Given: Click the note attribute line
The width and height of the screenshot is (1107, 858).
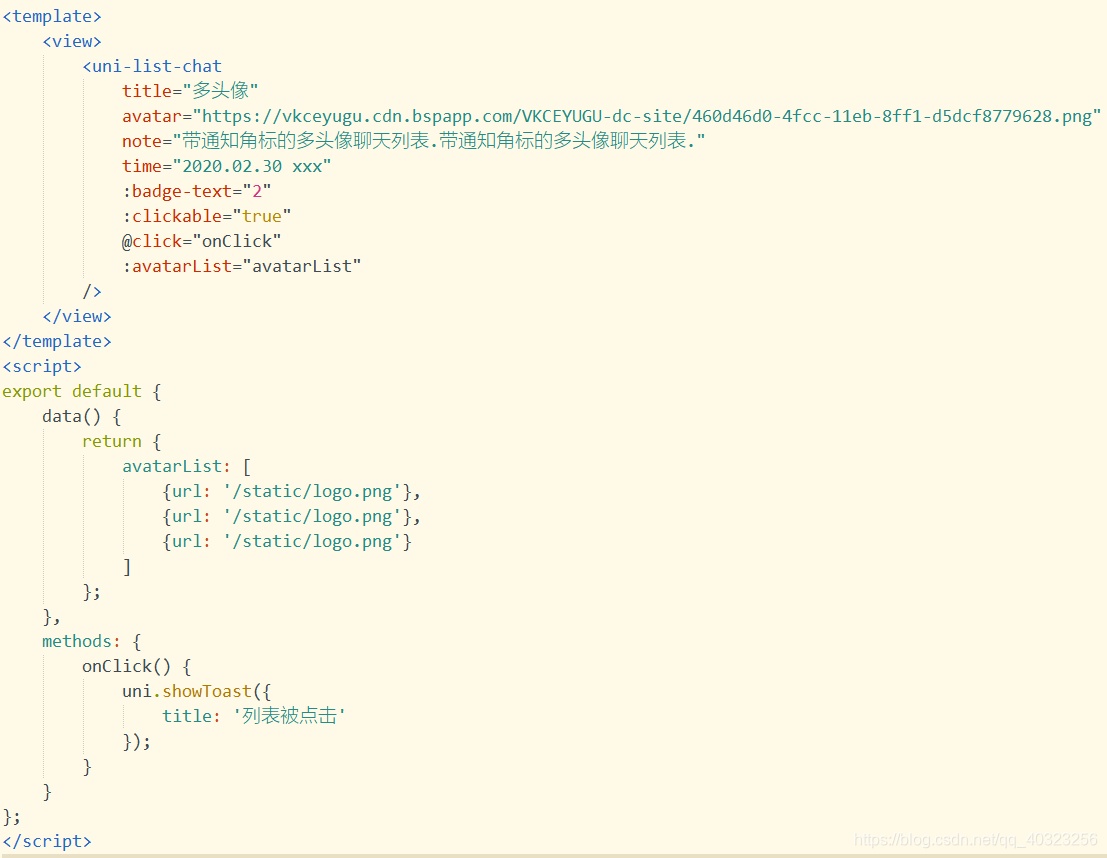Looking at the screenshot, I should point(413,141).
